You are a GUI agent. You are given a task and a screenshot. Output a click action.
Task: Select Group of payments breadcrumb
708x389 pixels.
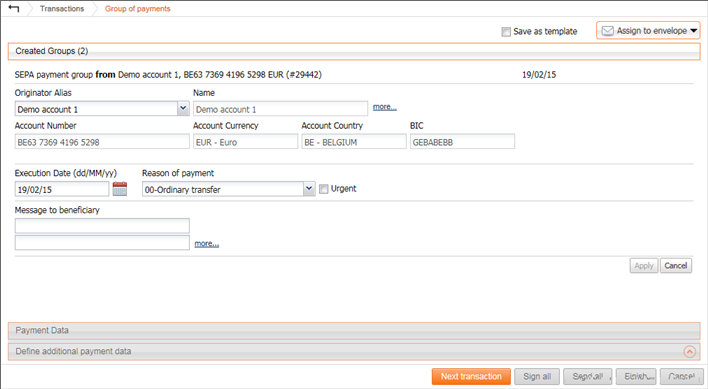138,9
